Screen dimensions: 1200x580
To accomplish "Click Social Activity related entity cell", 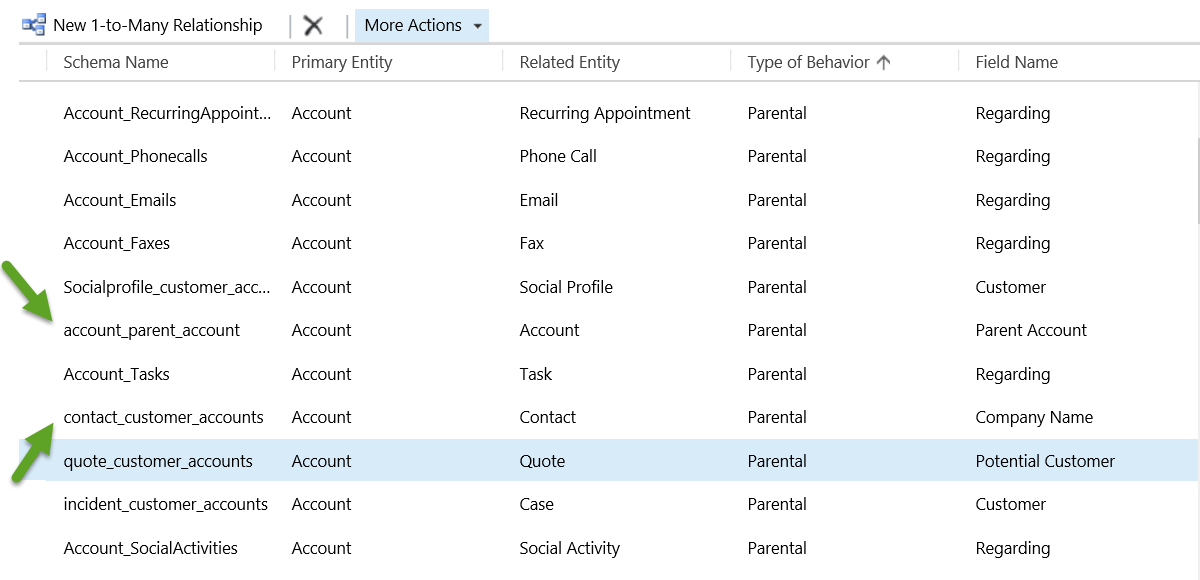I will [x=570, y=548].
